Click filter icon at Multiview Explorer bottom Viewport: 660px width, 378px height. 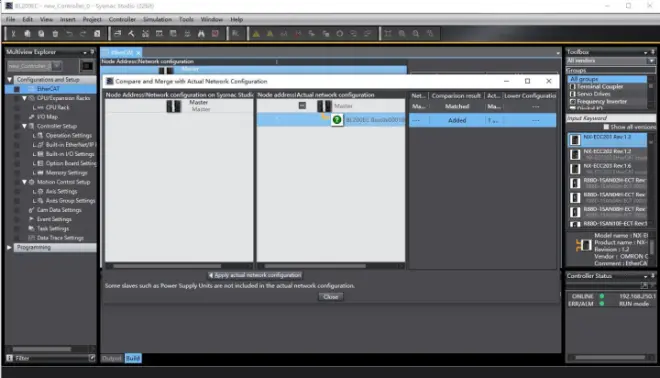coord(9,358)
